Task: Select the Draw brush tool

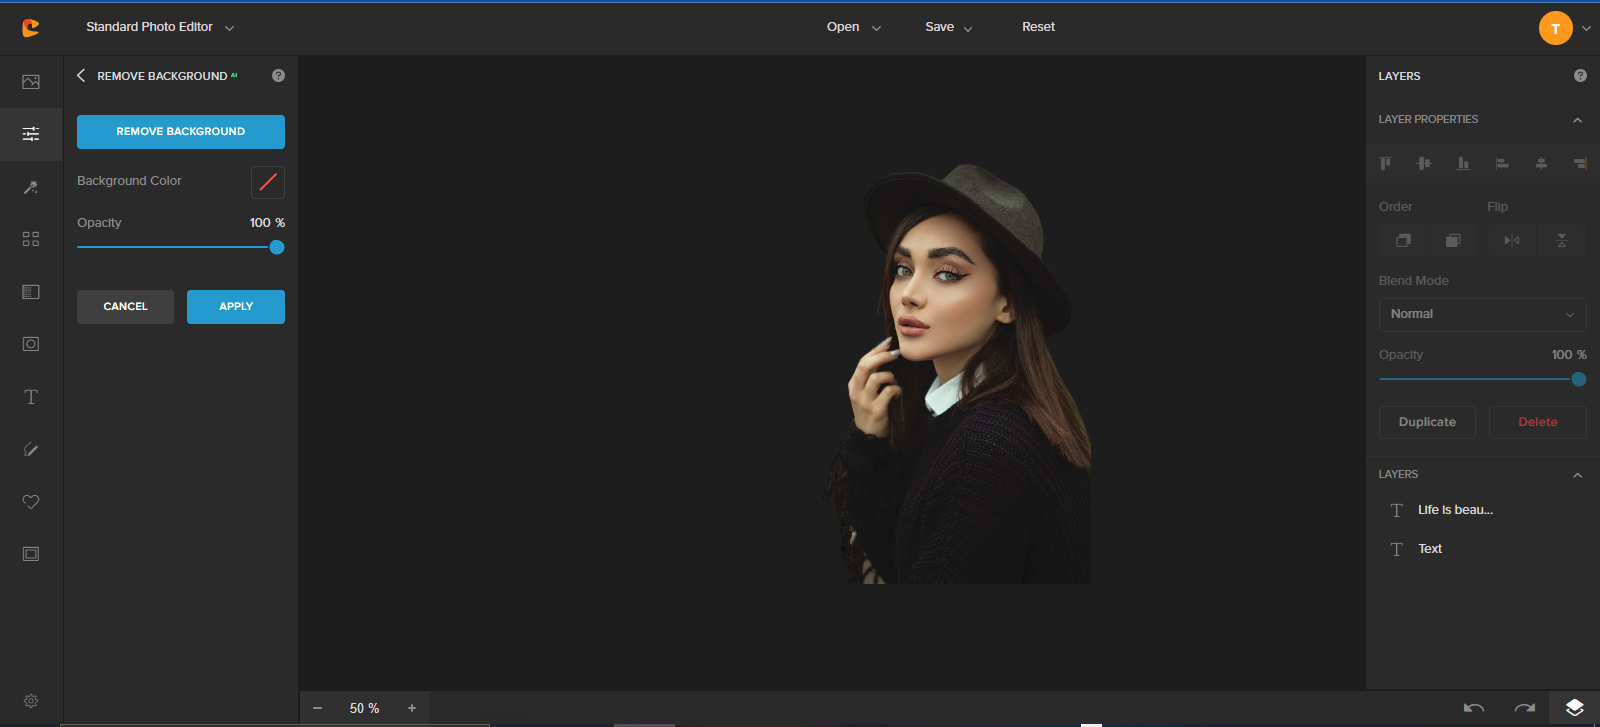Action: coord(31,449)
